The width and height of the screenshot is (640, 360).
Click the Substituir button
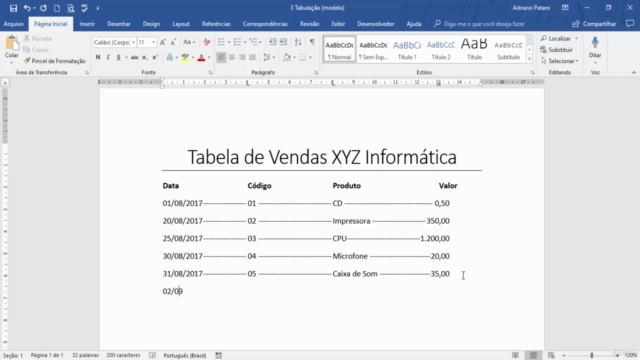[556, 50]
